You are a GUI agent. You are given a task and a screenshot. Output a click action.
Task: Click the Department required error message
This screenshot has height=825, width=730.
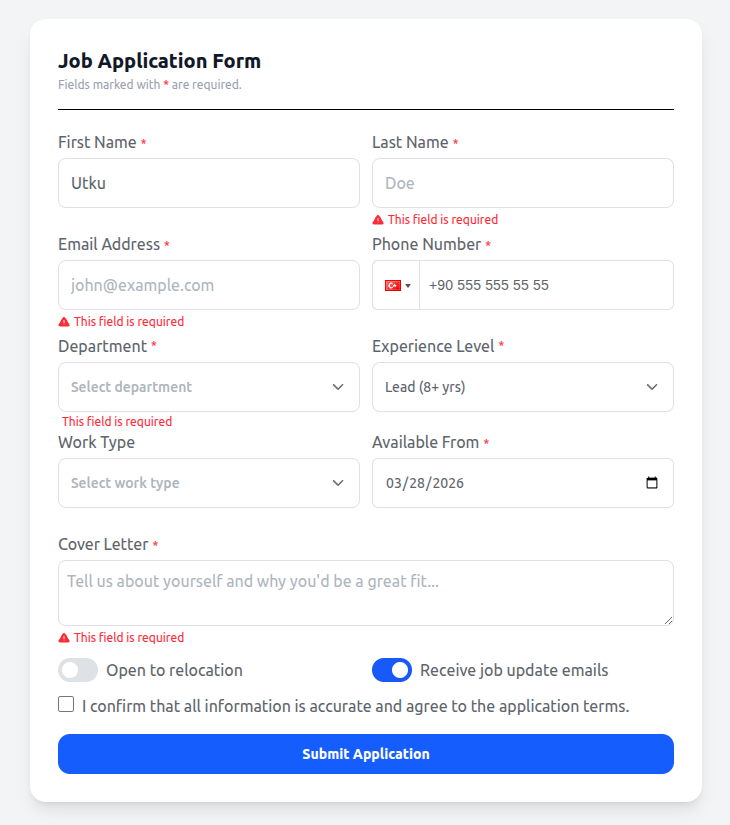click(117, 421)
